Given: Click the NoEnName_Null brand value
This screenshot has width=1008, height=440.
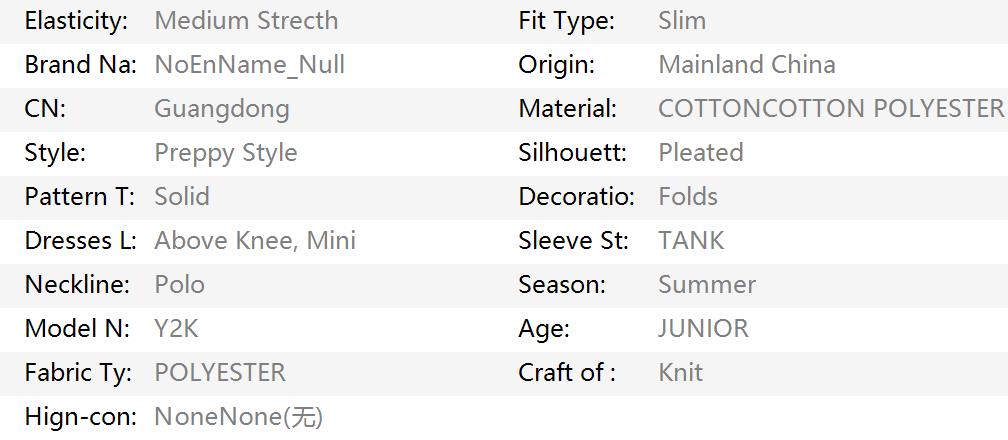Looking at the screenshot, I should click(249, 65).
